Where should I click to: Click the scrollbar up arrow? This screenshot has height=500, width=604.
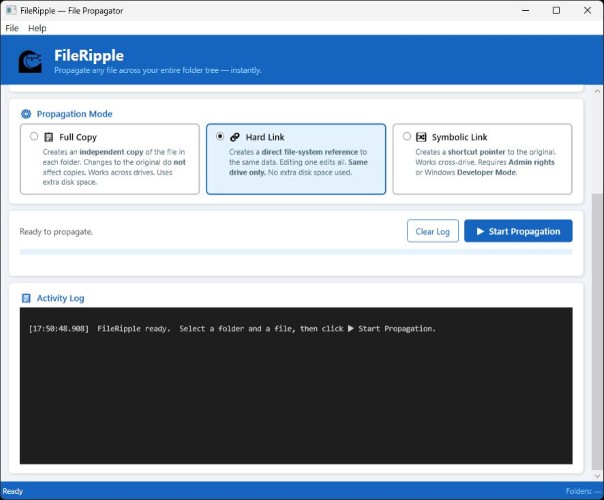pos(597,91)
